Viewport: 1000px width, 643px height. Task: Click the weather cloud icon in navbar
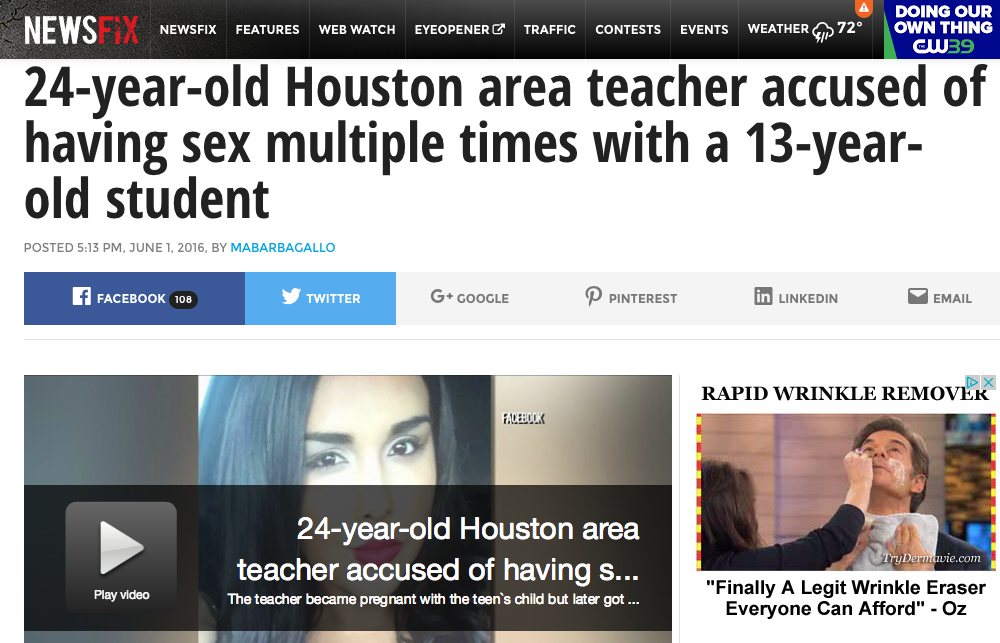823,31
